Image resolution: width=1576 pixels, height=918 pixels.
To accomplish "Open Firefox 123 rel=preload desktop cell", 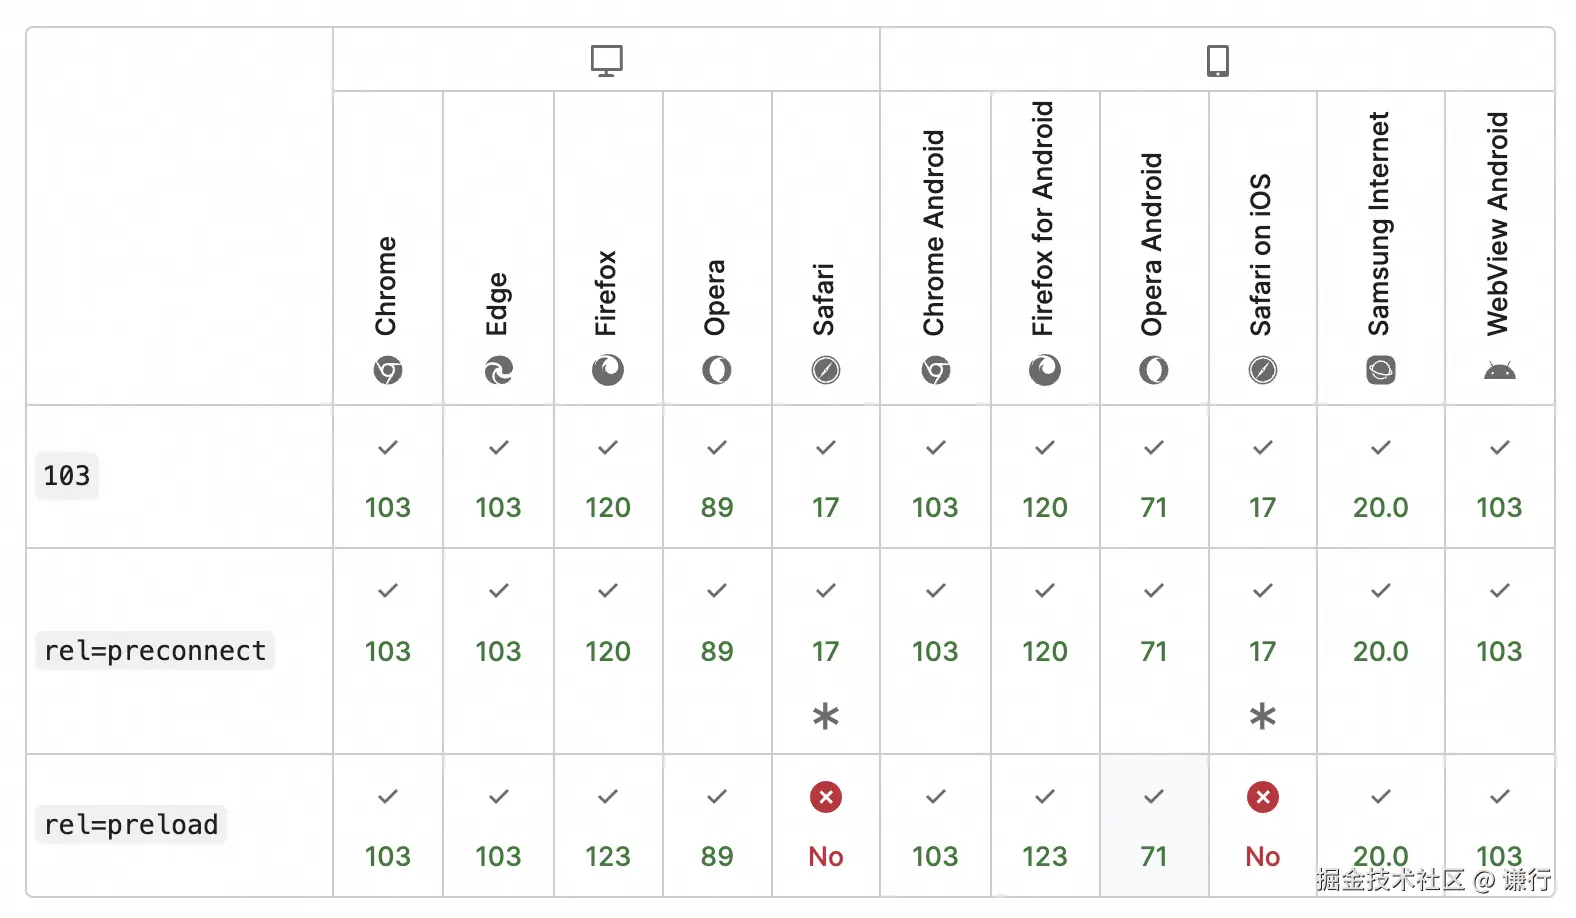I will (608, 826).
